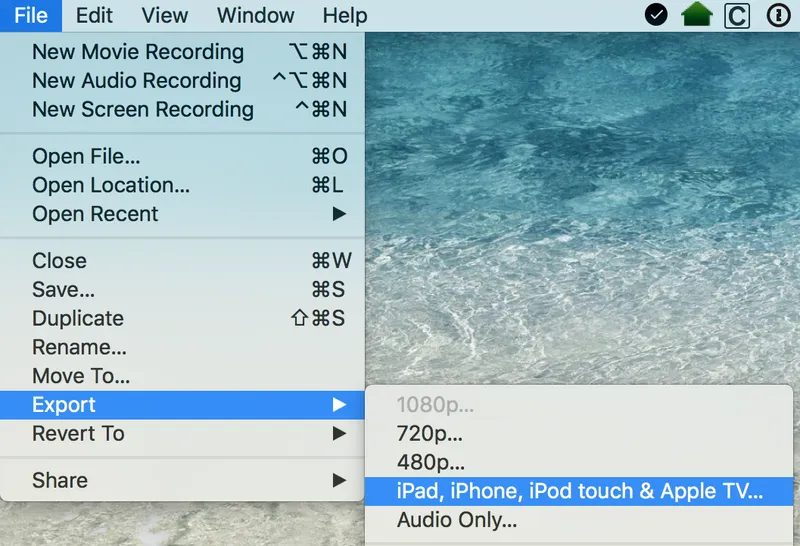This screenshot has height=546, width=800.
Task: Select New Screen Recording
Action: tap(182, 109)
